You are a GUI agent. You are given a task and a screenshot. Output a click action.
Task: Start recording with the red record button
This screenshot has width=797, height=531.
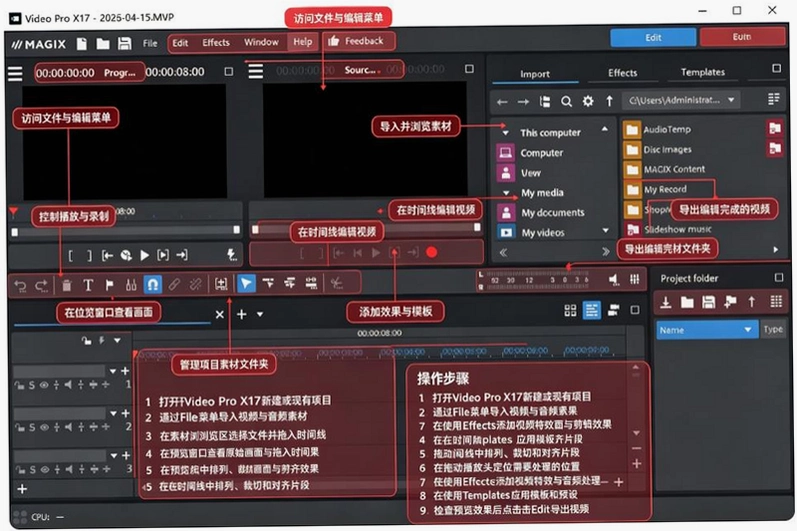(432, 252)
